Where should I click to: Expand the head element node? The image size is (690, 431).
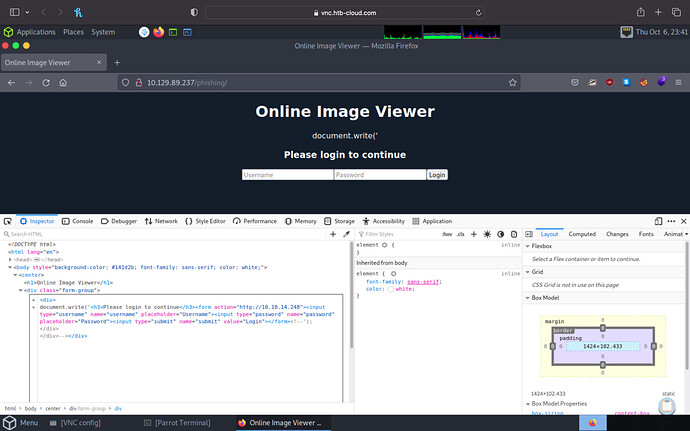click(x=10, y=260)
